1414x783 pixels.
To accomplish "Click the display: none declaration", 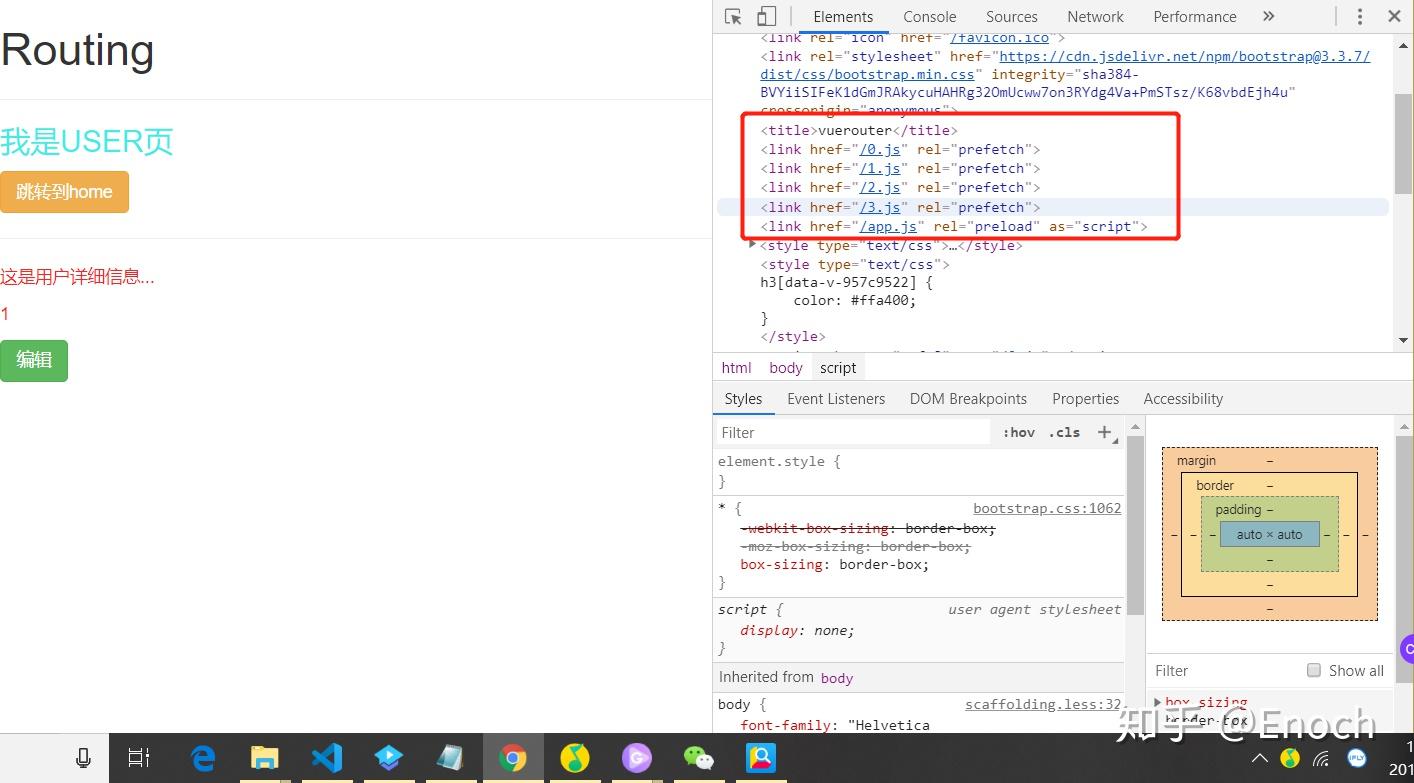I will (797, 630).
